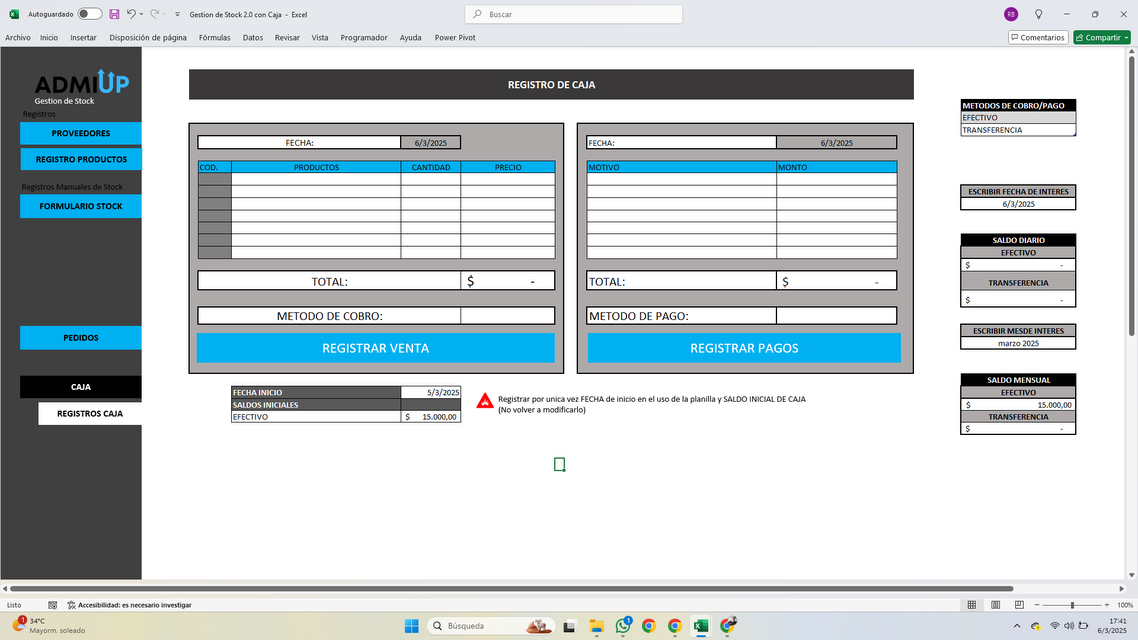Open the Comentarios pane button
Image resolution: width=1138 pixels, height=640 pixels.
1038,38
